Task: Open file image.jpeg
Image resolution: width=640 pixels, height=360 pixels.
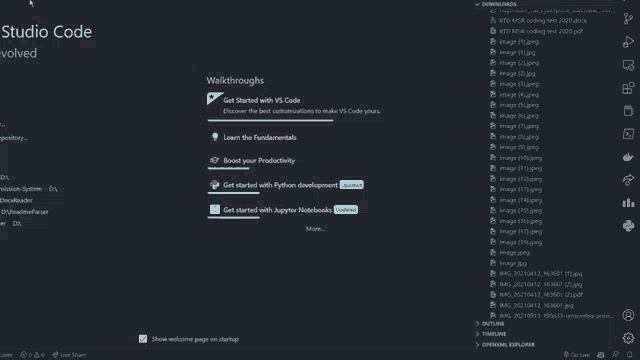Action: (x=515, y=253)
